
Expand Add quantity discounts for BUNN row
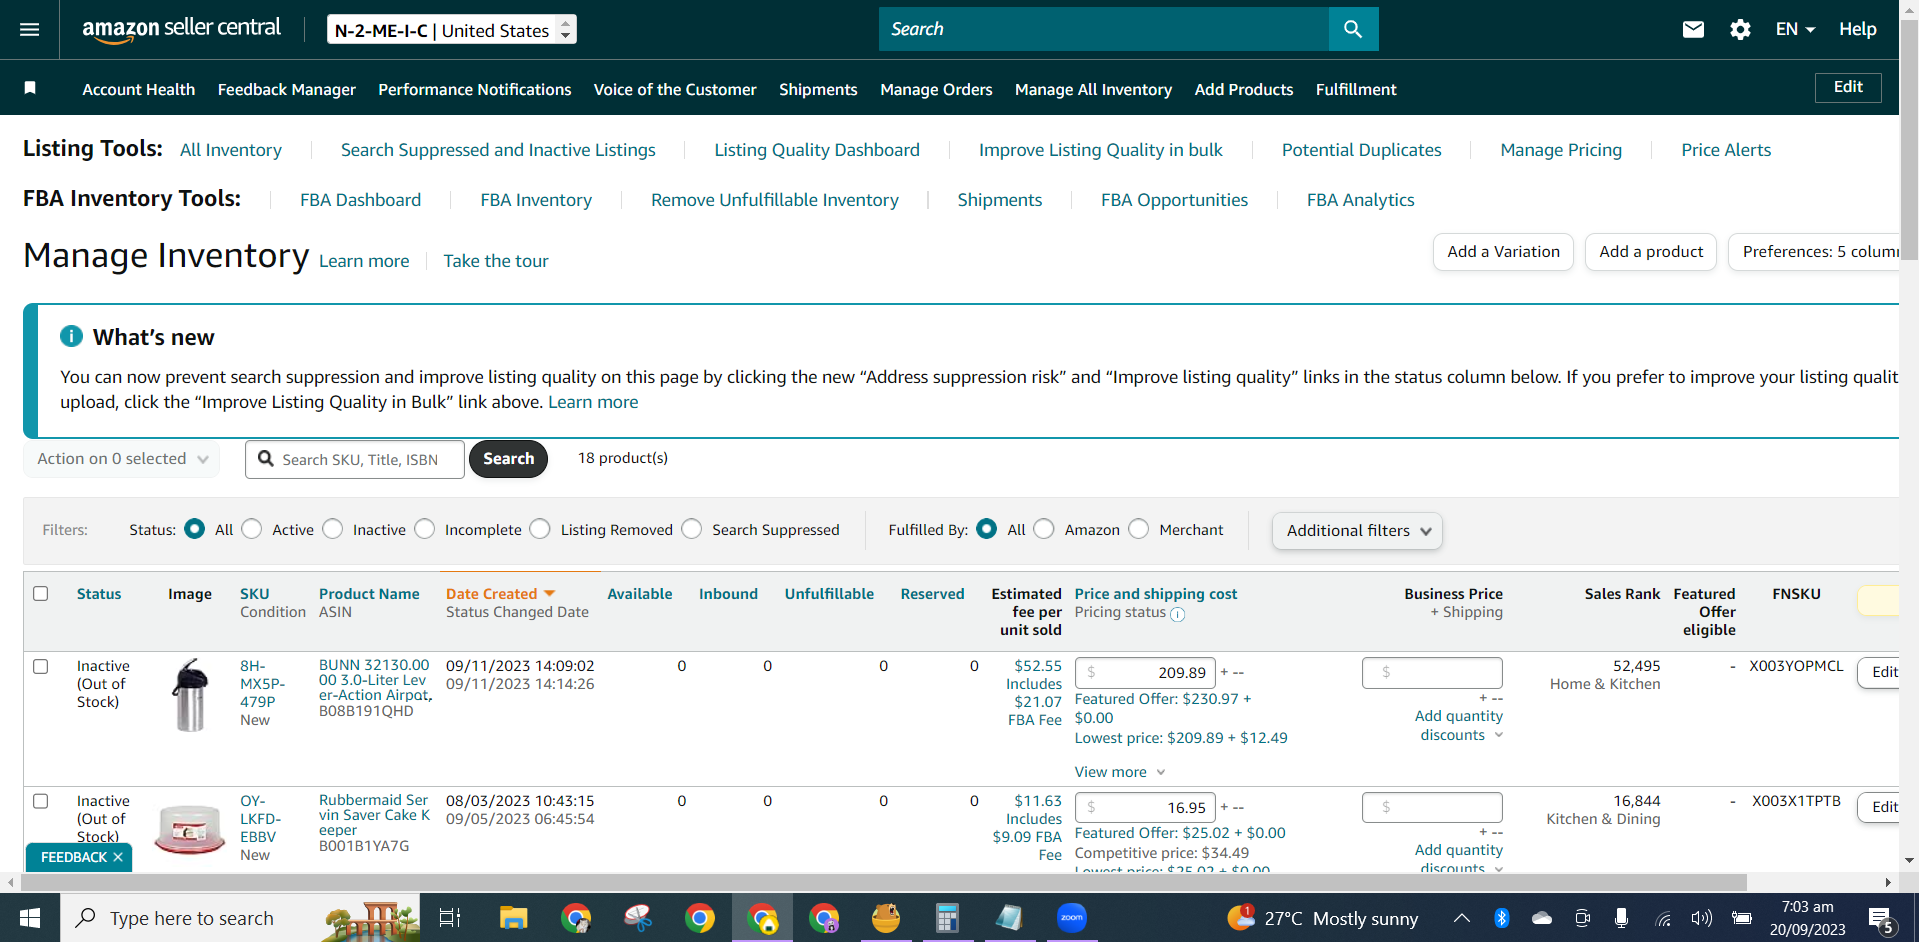1459,725
